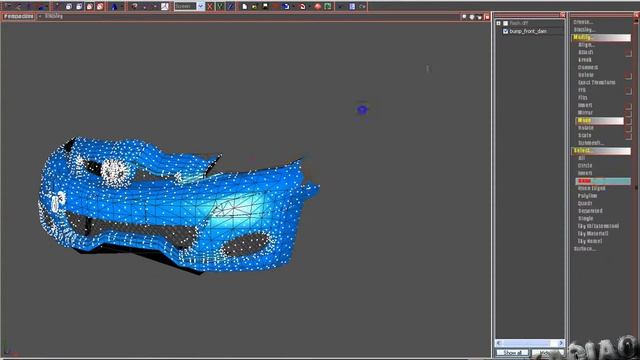The height and width of the screenshot is (360, 640).
Task: Expand the Create... command group
Action: click(x=583, y=22)
